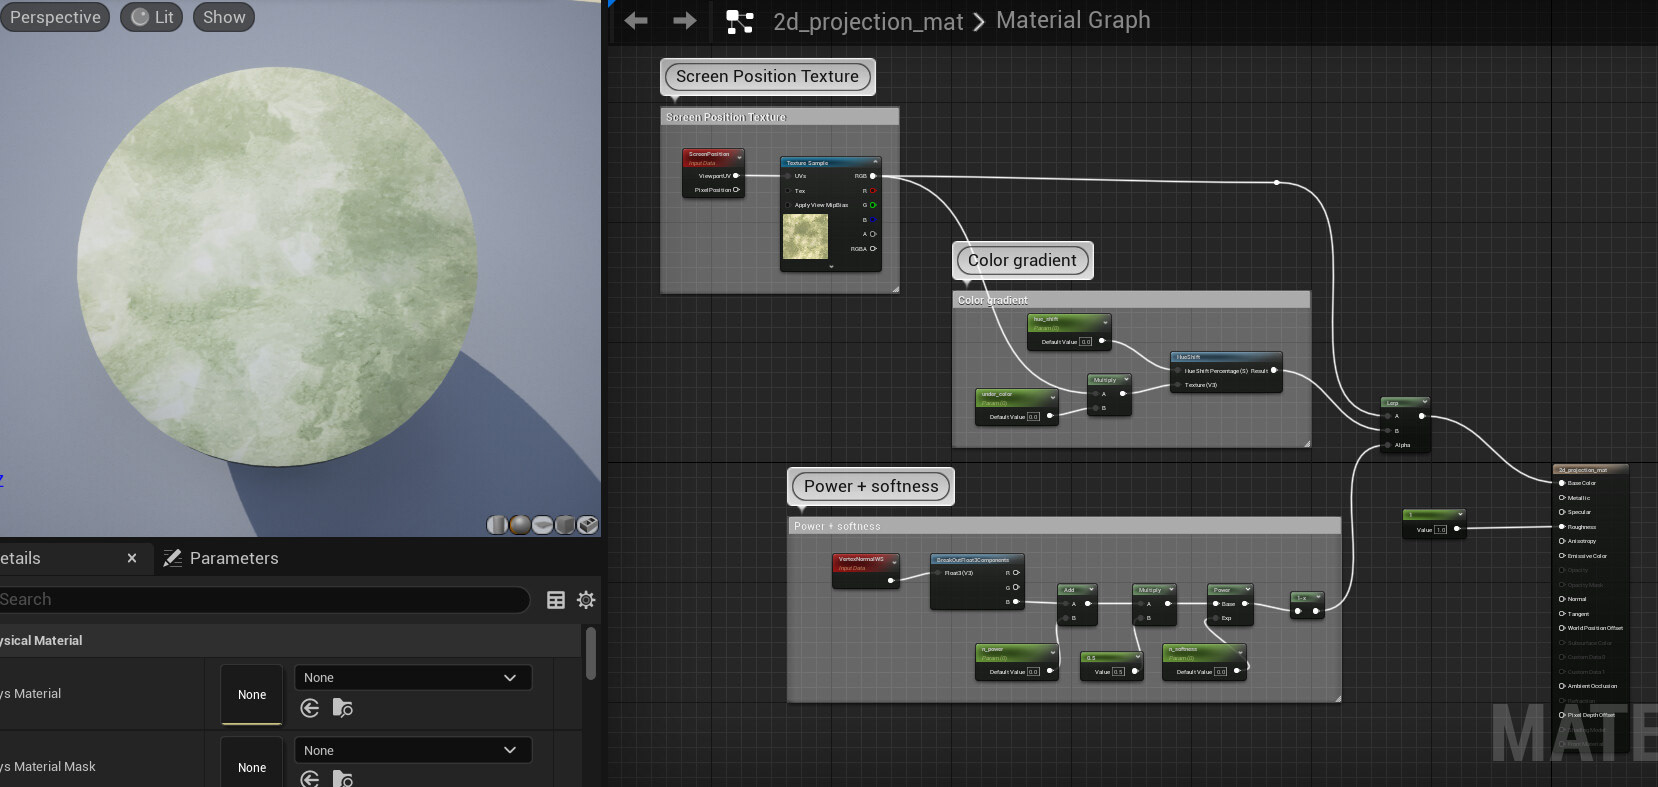The image size is (1658, 787).
Task: Set preview mesh to sphere
Action: coord(520,525)
